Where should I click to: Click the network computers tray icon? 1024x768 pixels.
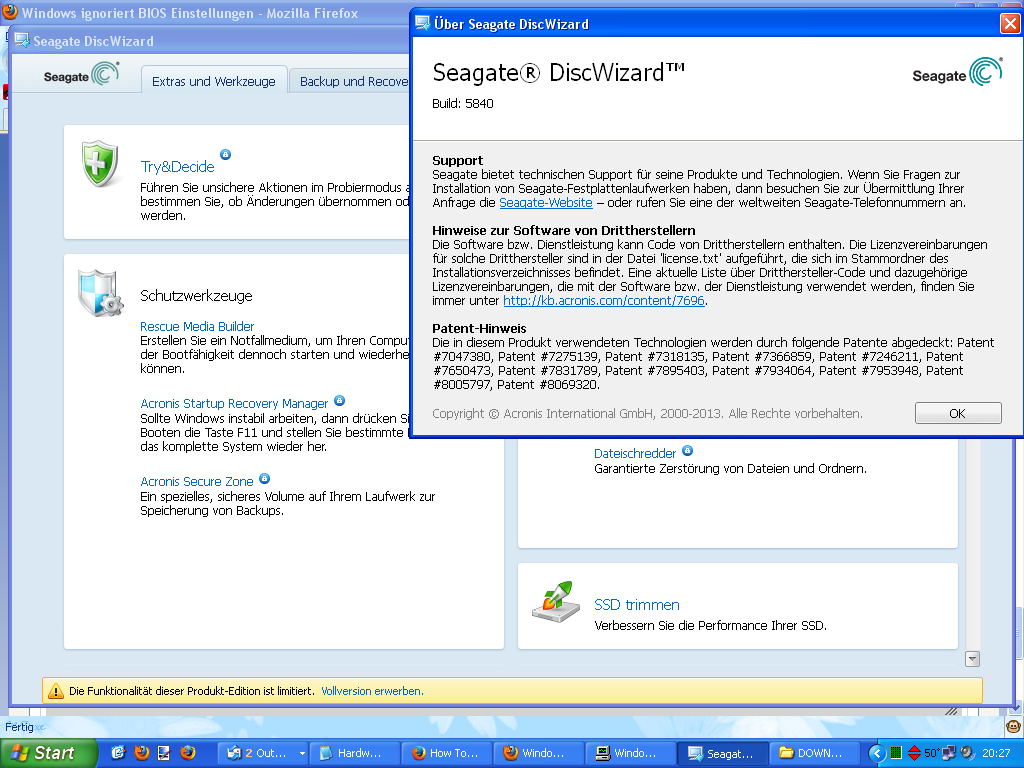click(949, 753)
